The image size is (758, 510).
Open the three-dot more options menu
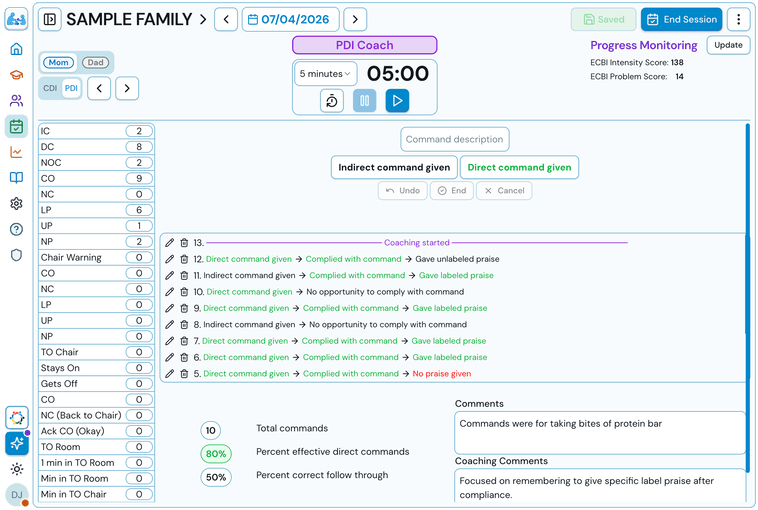tap(738, 19)
